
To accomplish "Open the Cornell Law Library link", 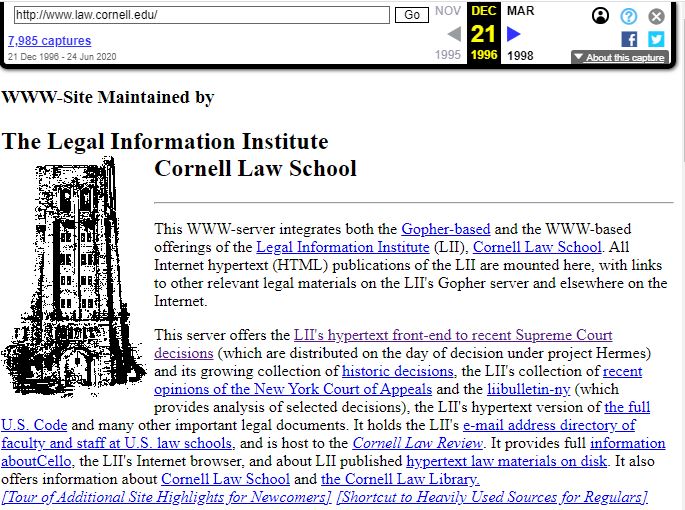I will [400, 479].
